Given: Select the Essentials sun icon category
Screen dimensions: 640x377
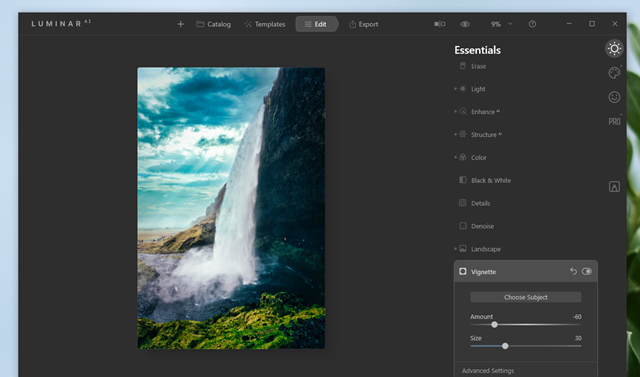Looking at the screenshot, I should tap(614, 49).
